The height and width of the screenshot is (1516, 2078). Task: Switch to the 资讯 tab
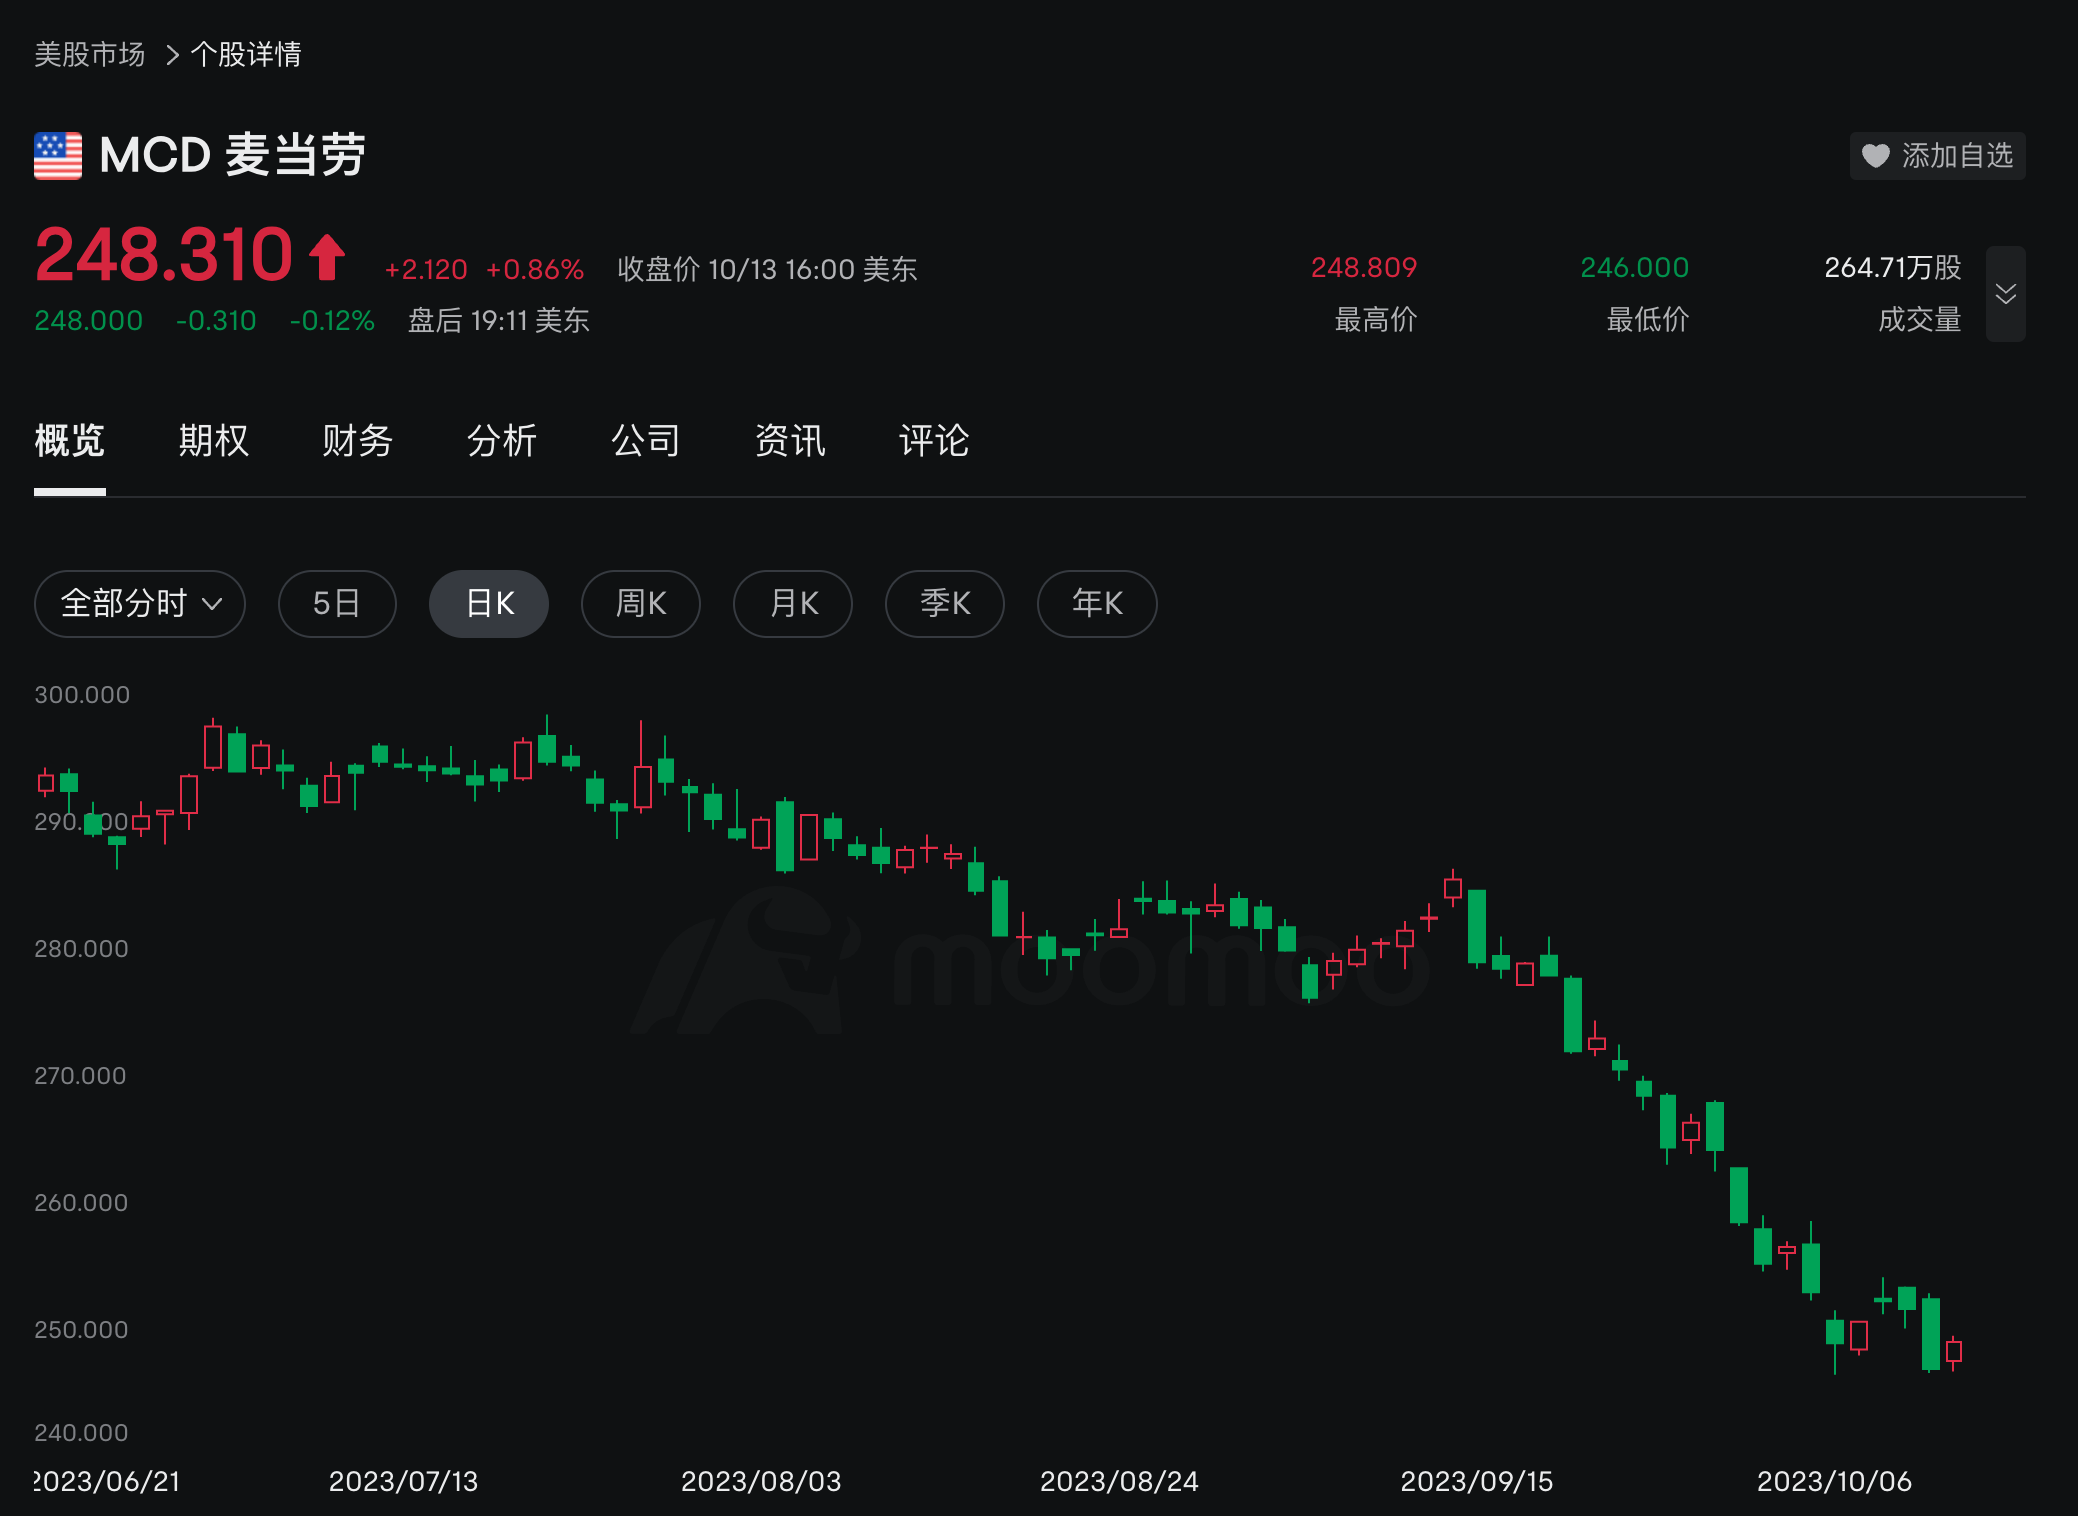coord(789,441)
